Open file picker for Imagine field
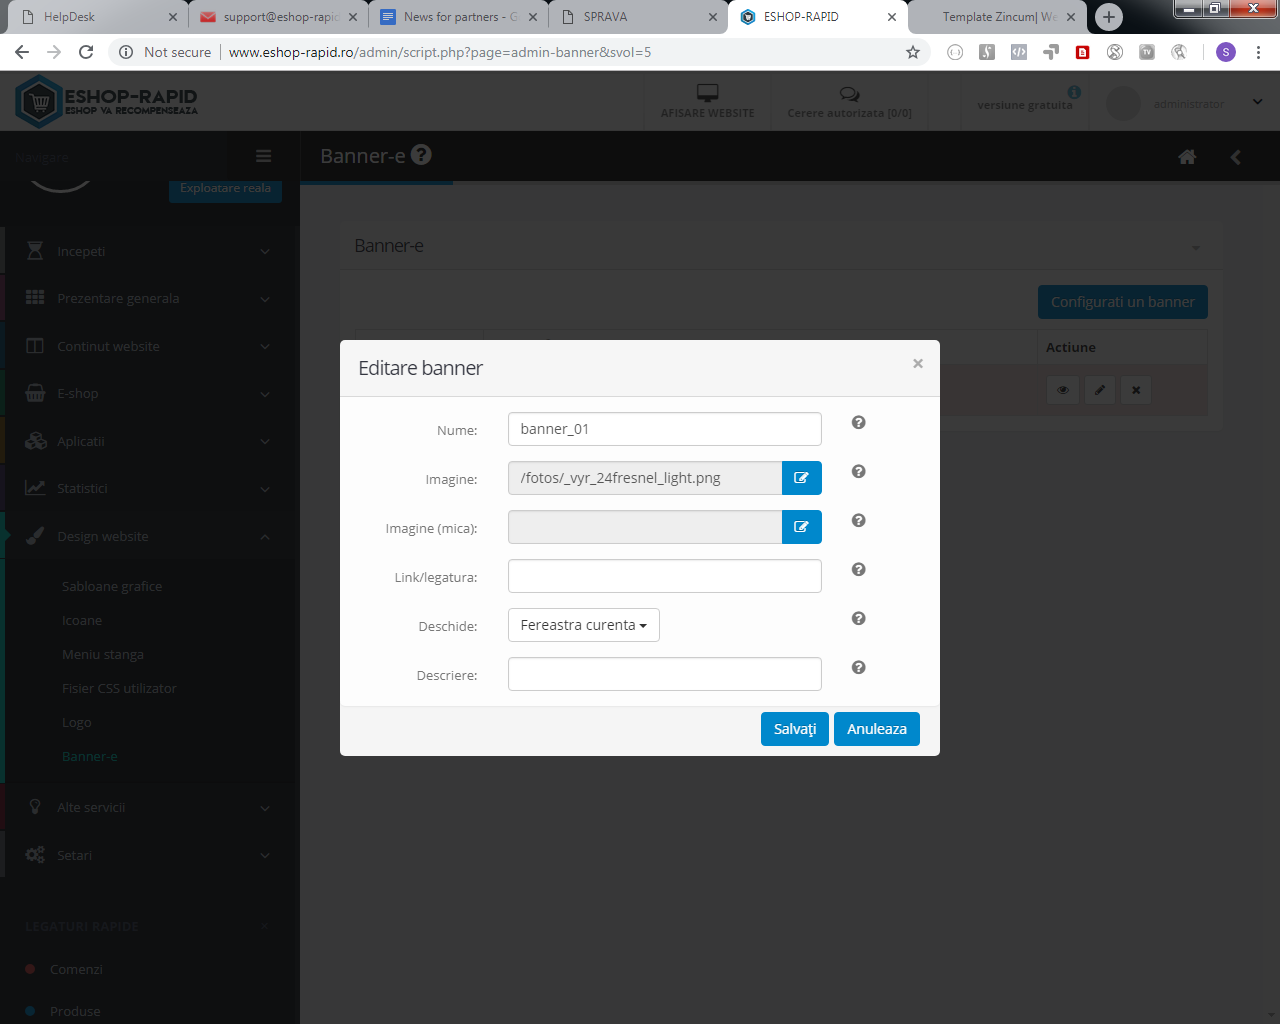 [x=801, y=478]
